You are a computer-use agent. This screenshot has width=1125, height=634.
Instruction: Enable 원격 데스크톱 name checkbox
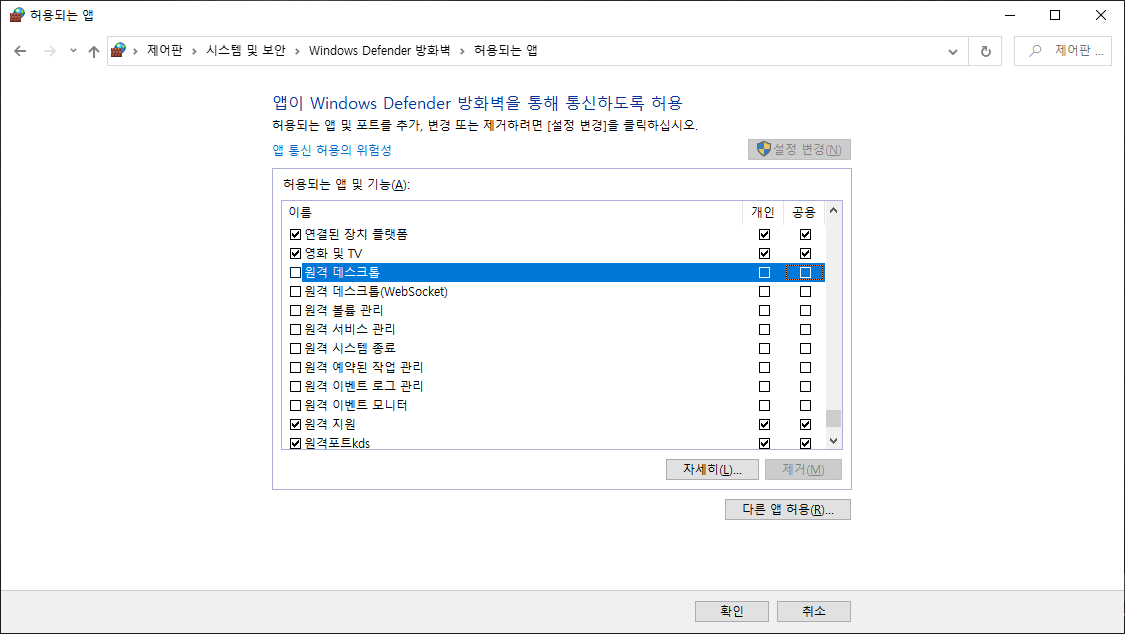tap(295, 273)
